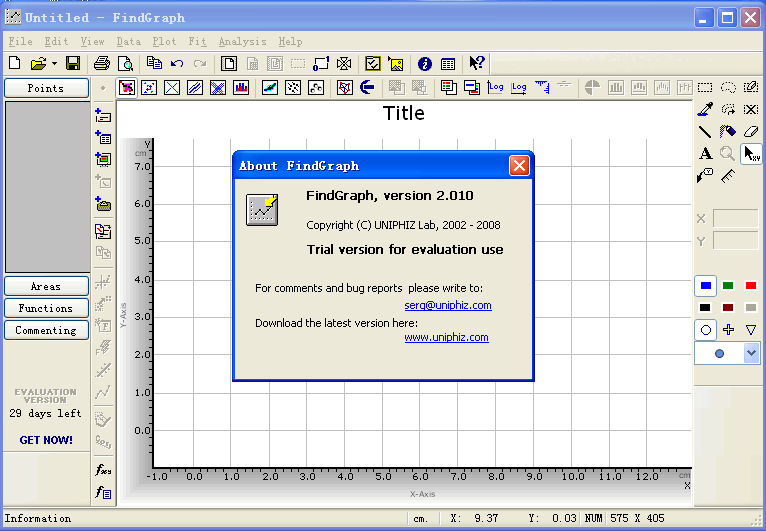The width and height of the screenshot is (766, 531).
Task: Select the circle marker shape
Action: coord(705,330)
